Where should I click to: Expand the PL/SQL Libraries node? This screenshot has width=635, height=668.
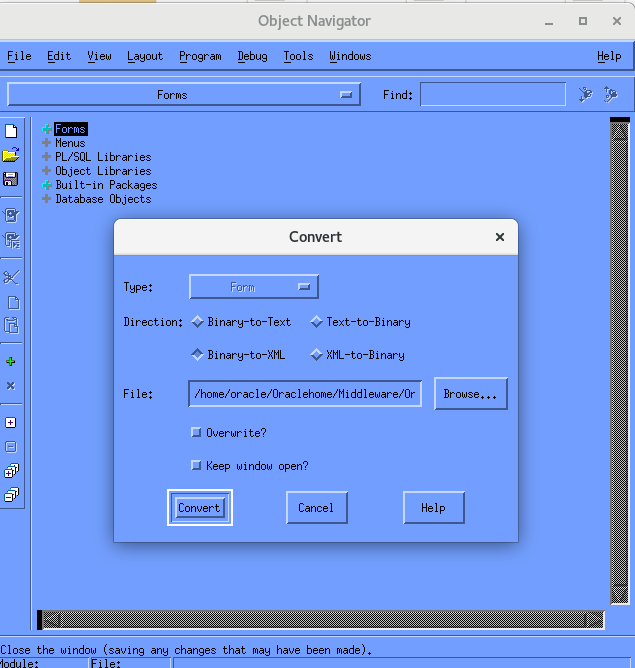47,157
